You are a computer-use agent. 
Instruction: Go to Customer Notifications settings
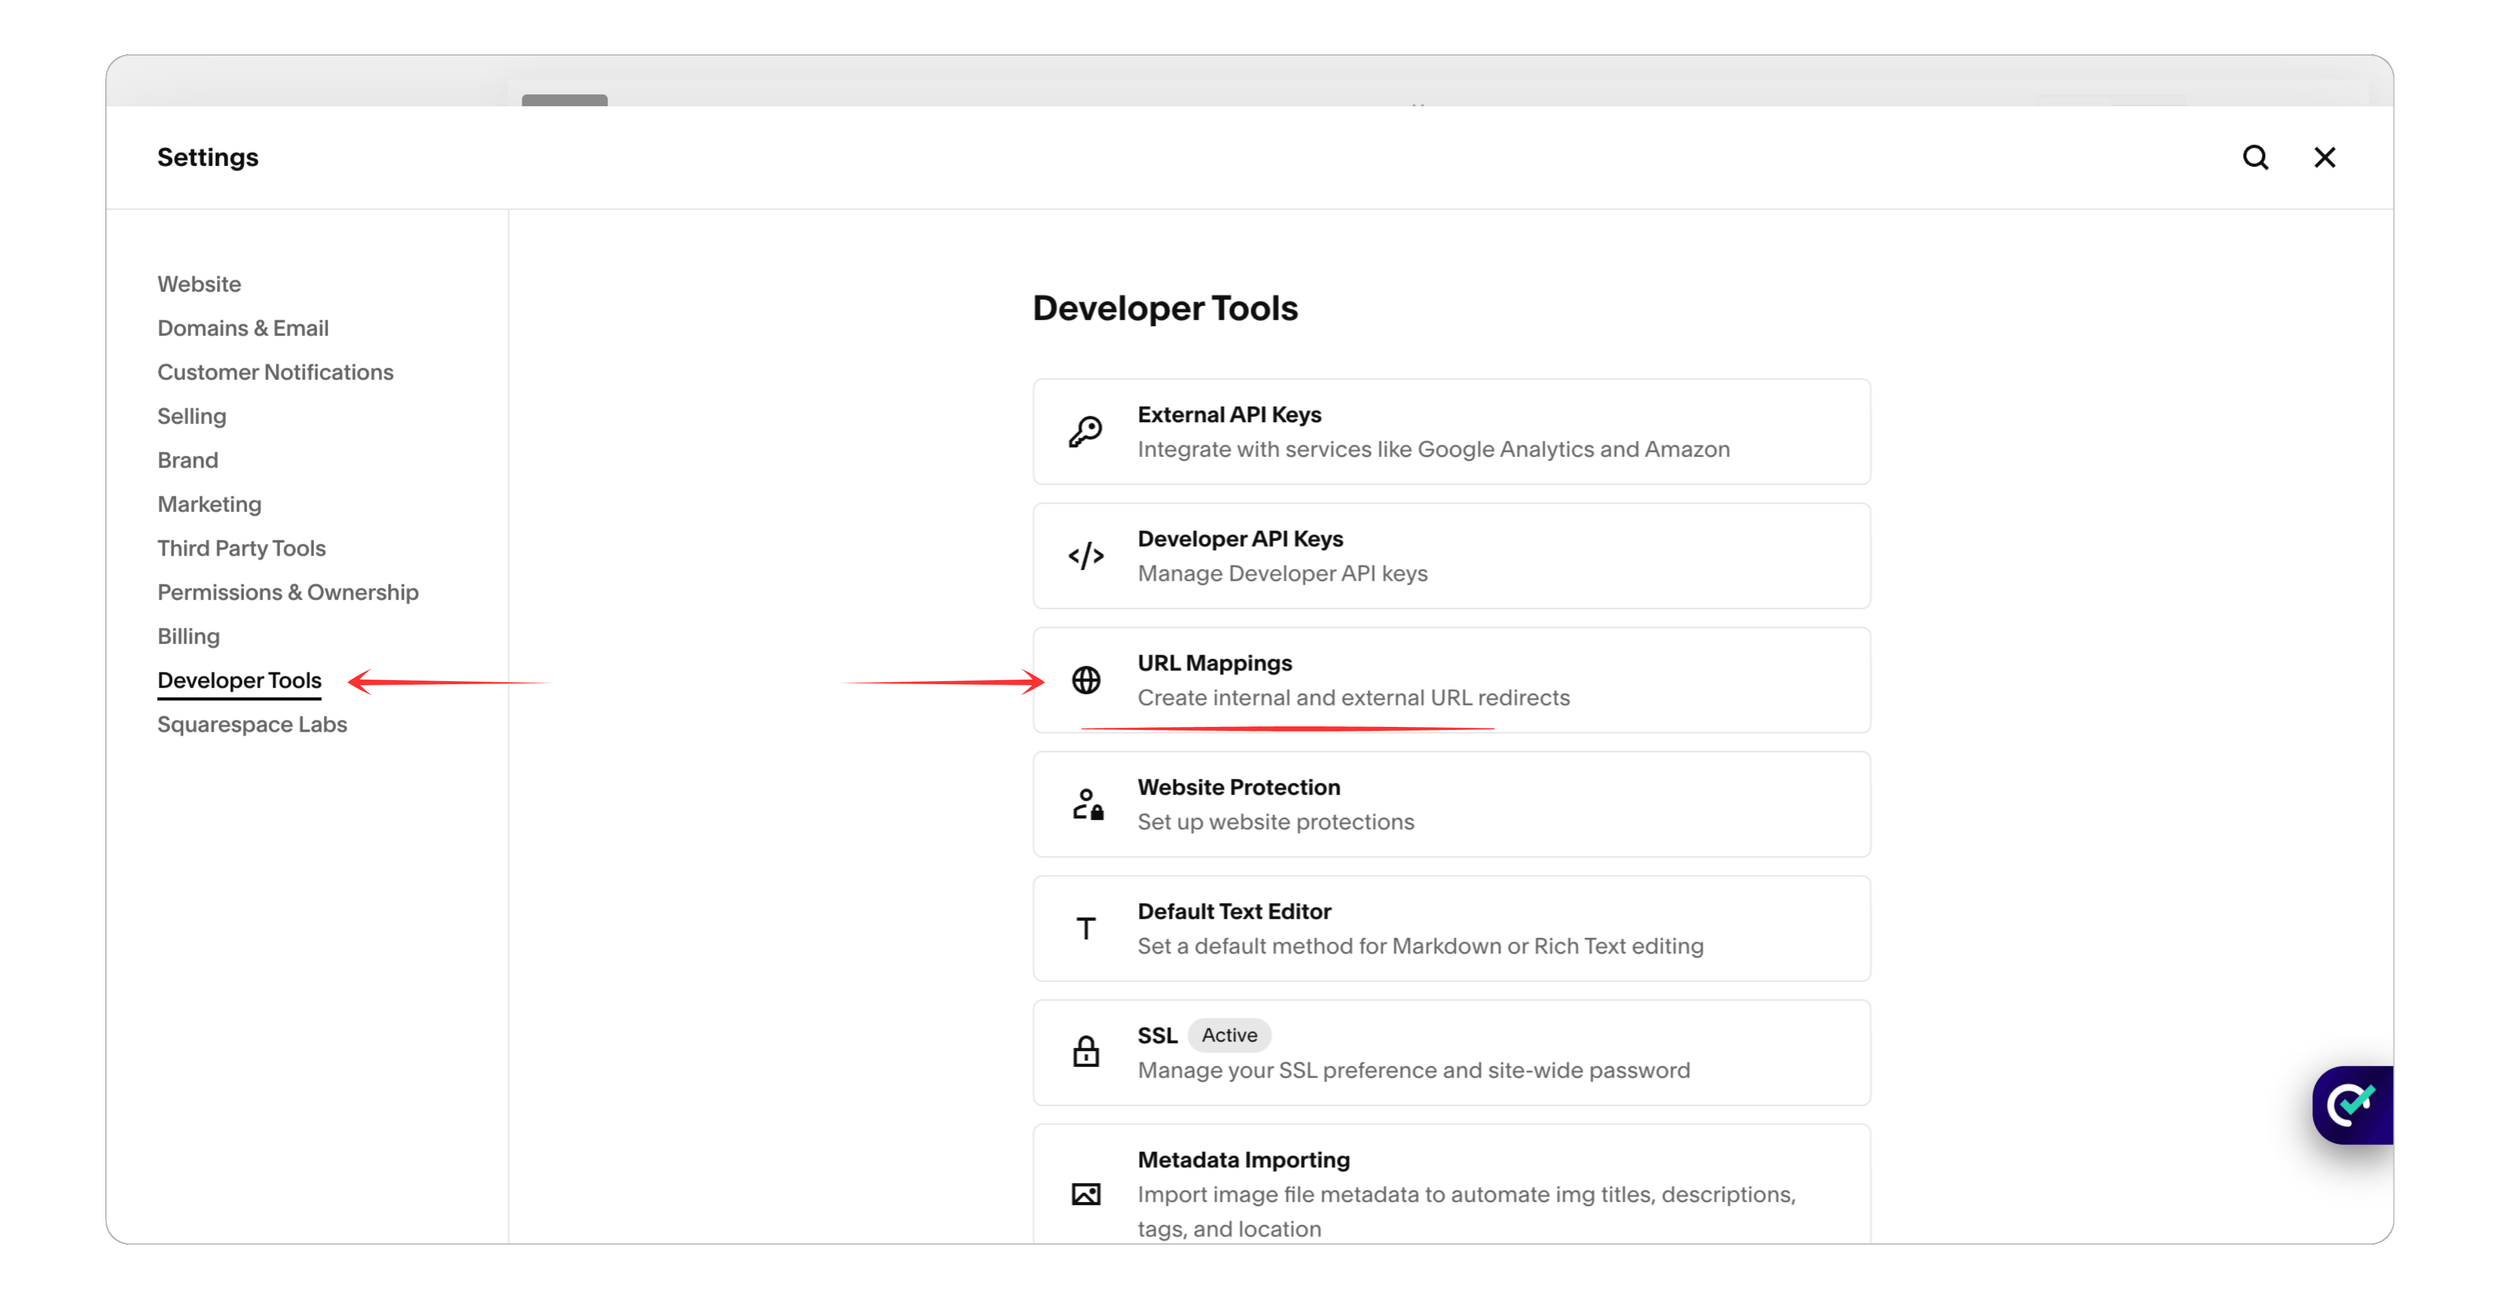tap(275, 372)
